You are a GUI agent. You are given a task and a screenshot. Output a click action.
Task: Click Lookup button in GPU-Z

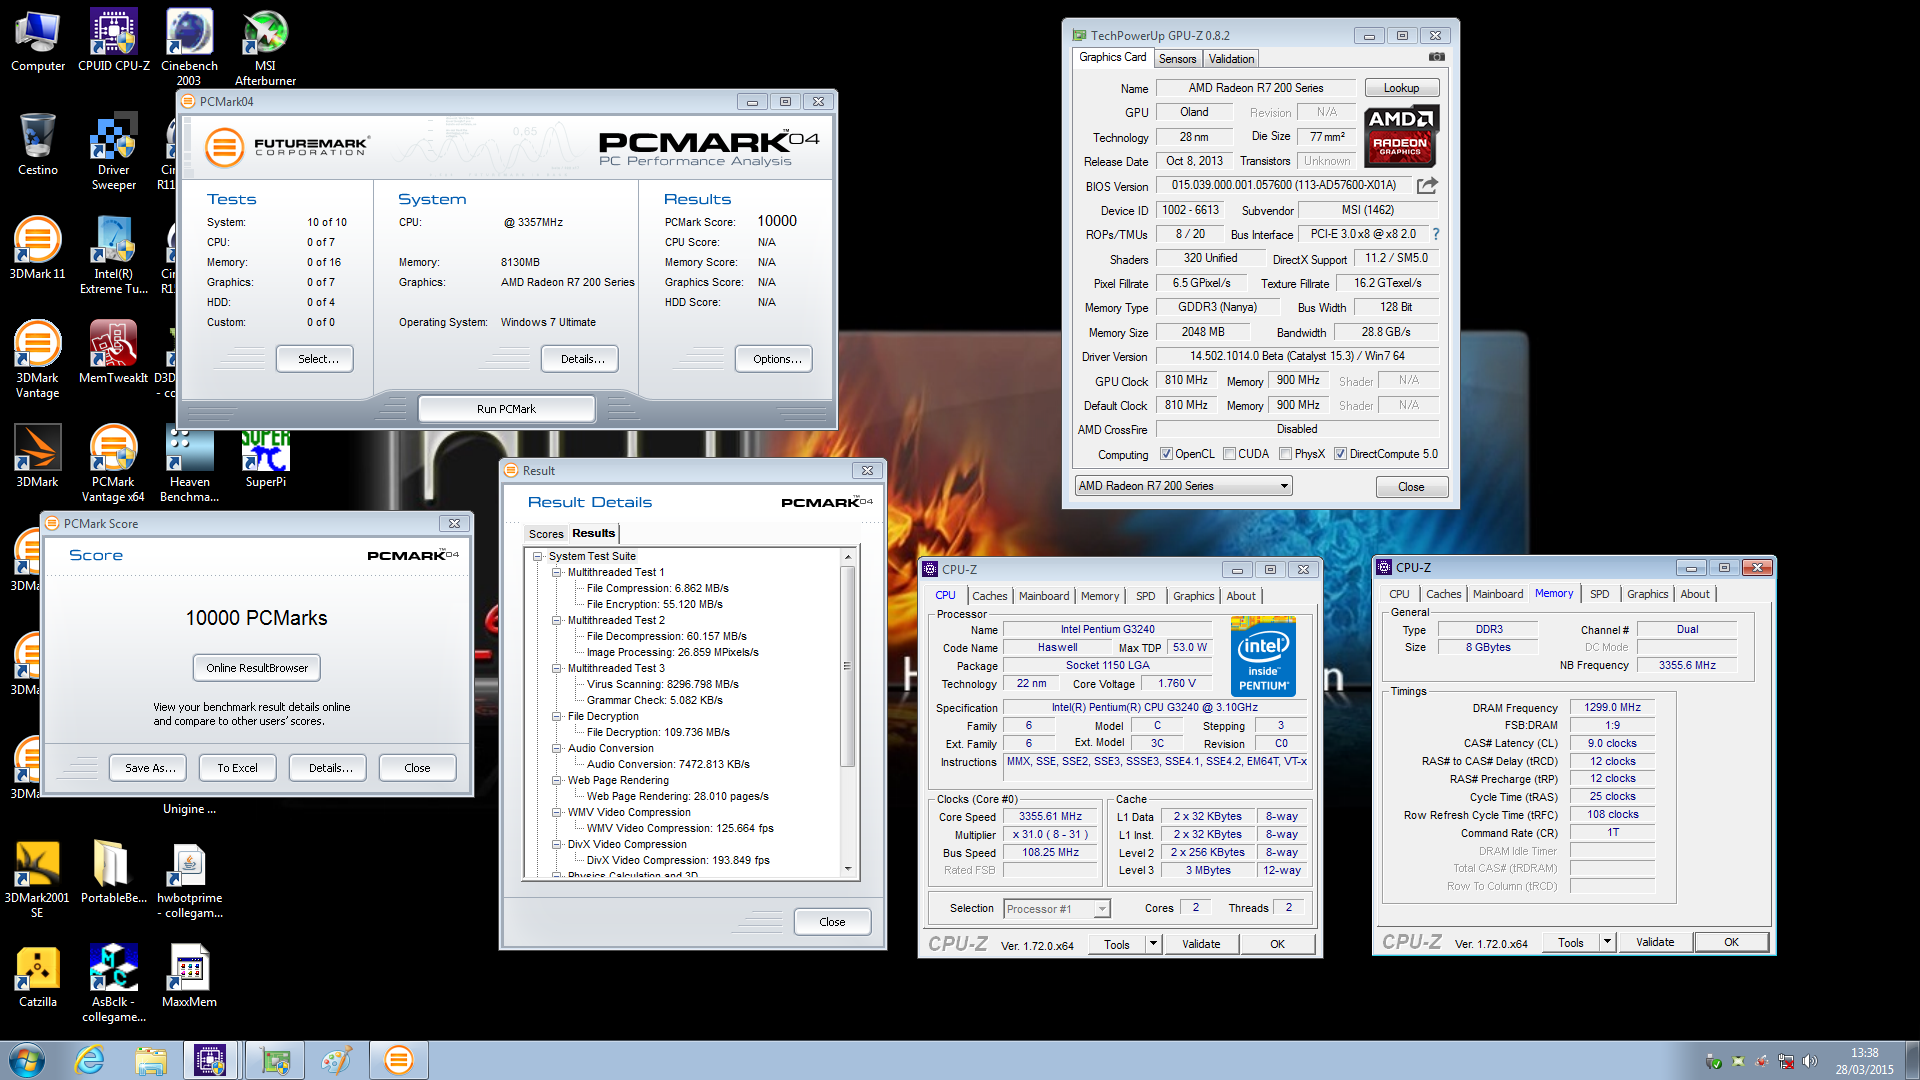coord(1402,88)
